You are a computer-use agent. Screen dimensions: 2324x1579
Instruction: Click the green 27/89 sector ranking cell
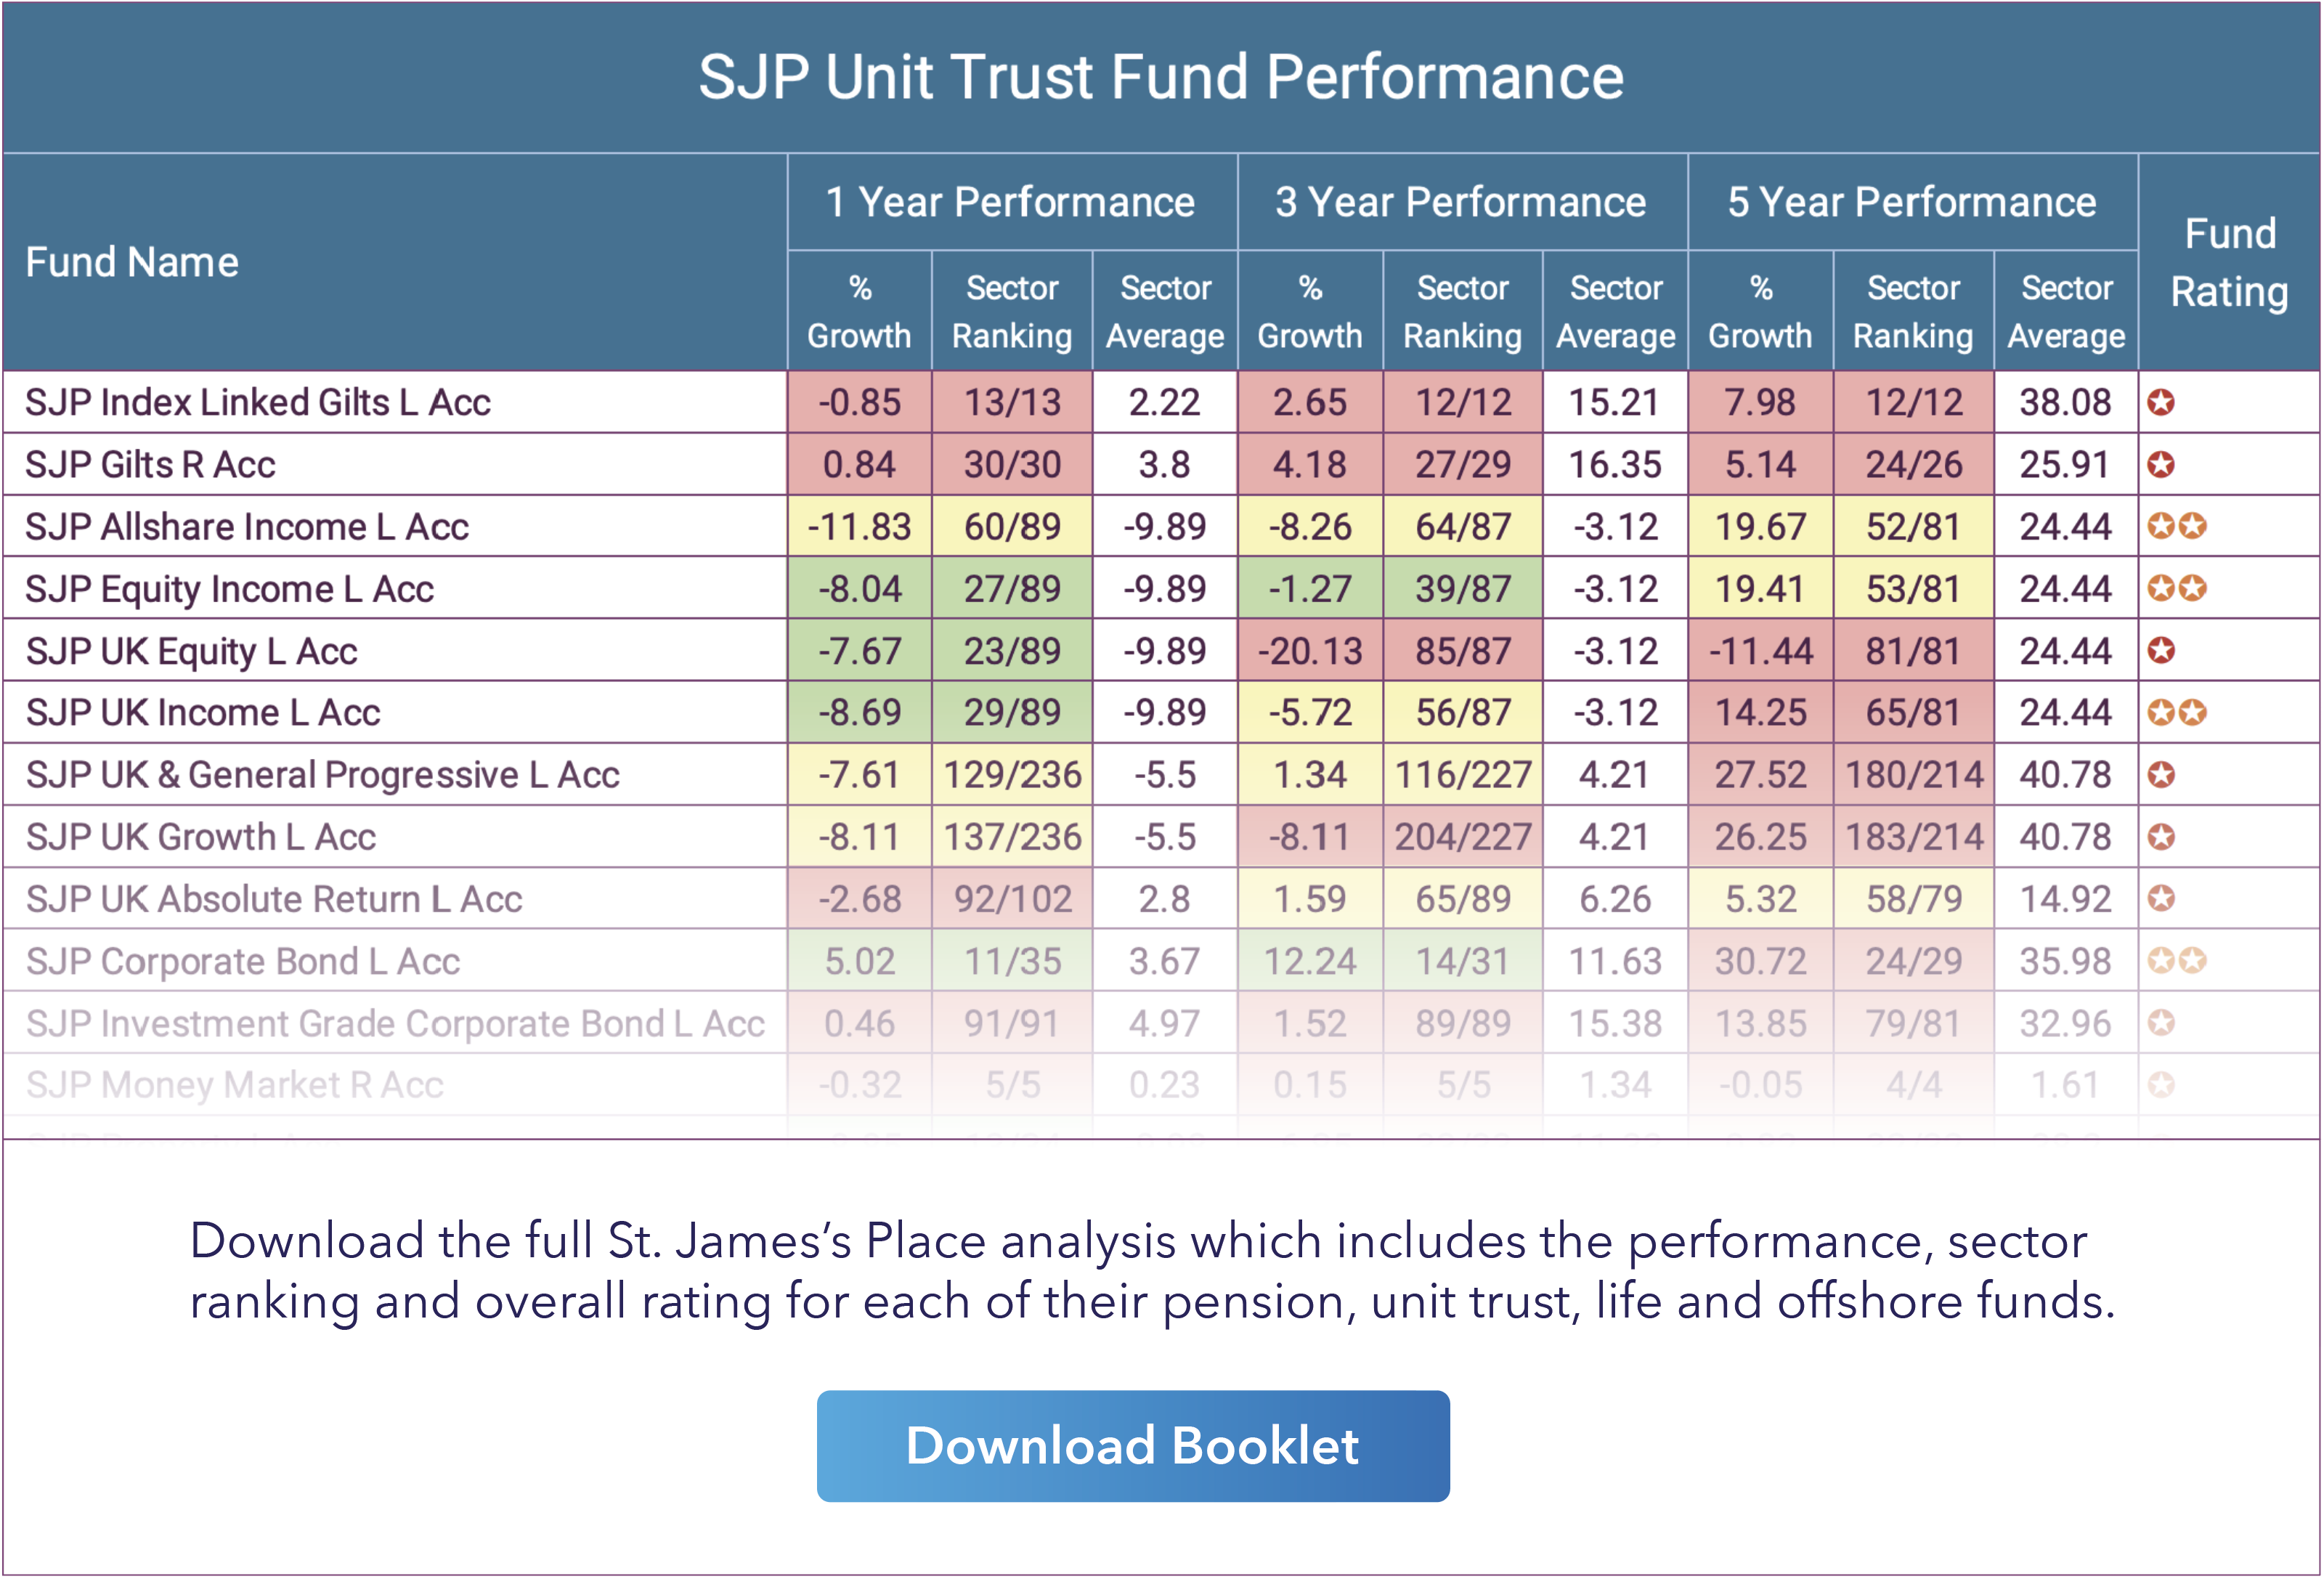(1012, 589)
